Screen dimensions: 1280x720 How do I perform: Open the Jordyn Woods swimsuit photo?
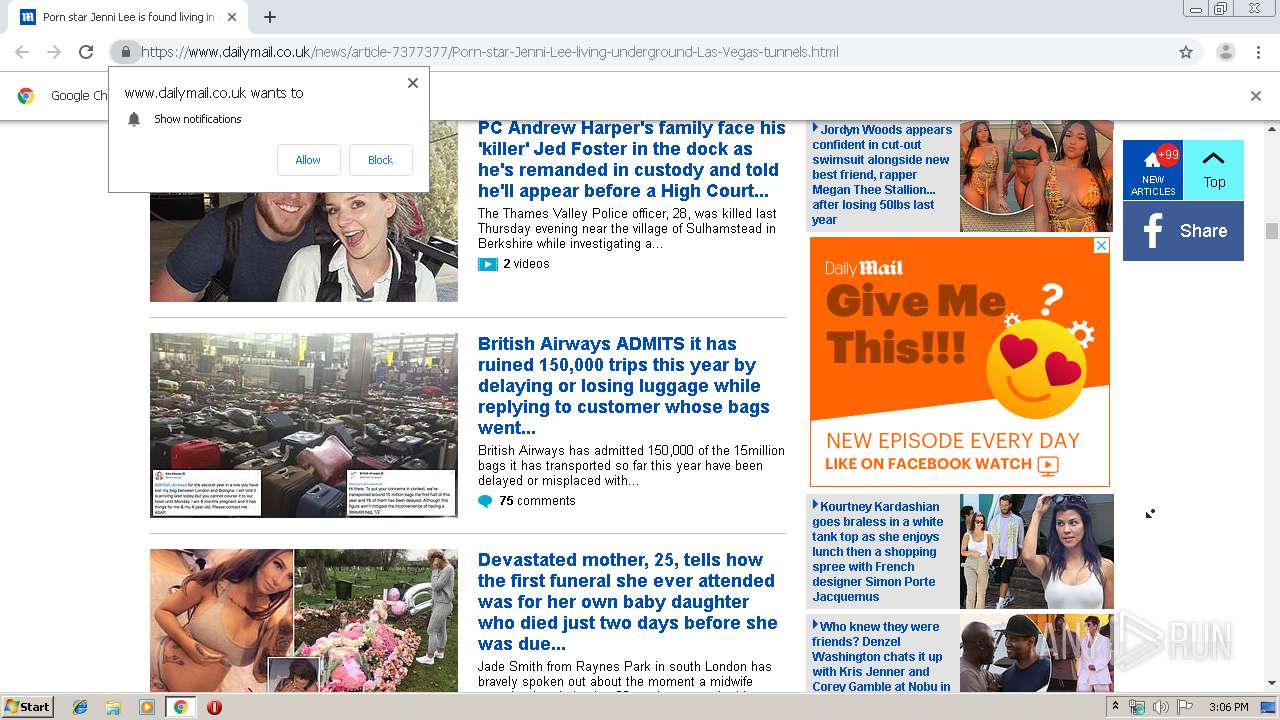[x=1036, y=176]
